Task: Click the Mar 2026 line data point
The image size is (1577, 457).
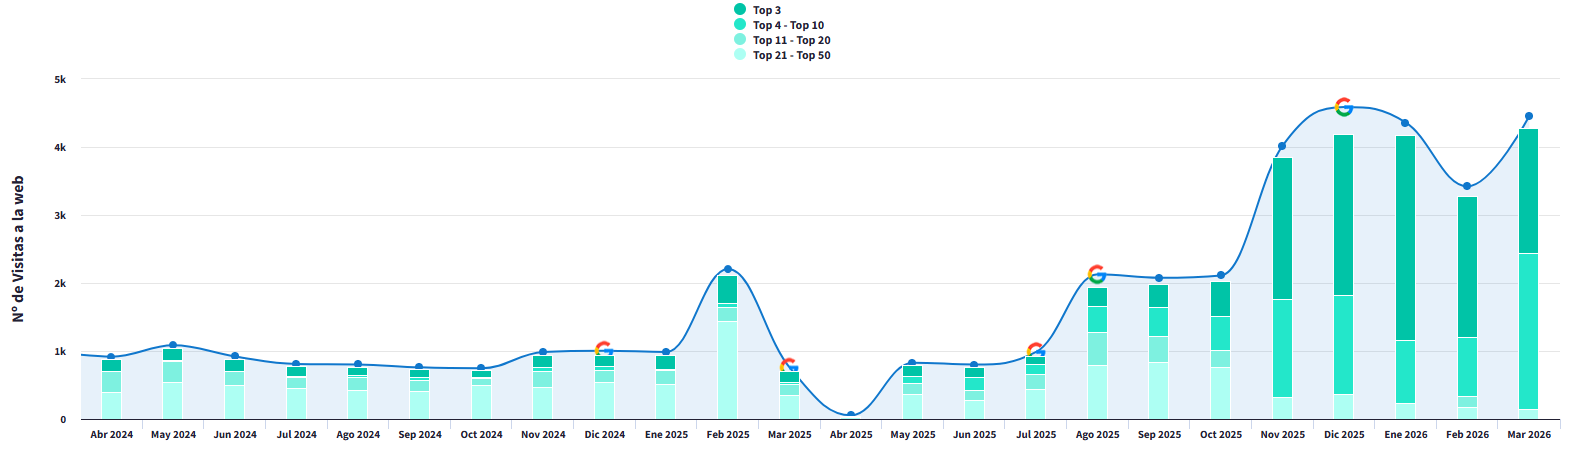Action: click(x=1529, y=116)
